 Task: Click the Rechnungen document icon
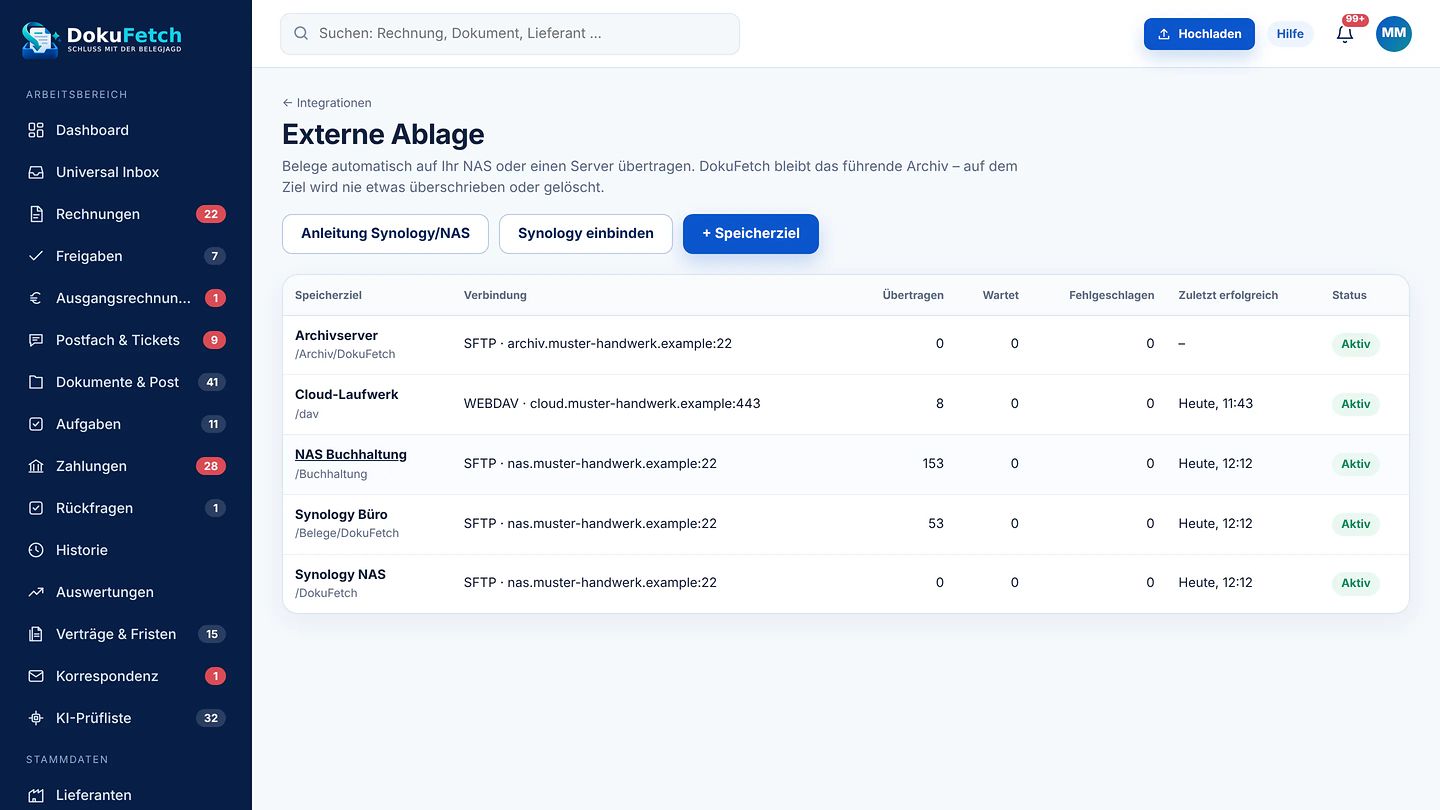[36, 214]
